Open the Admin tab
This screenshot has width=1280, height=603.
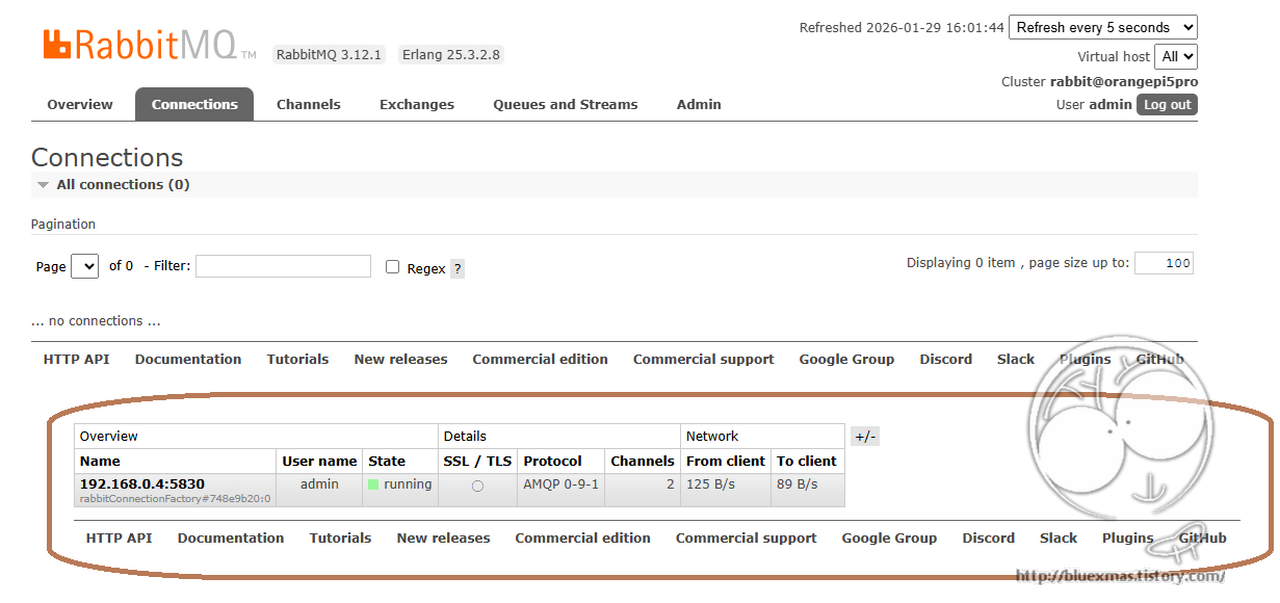[x=699, y=104]
